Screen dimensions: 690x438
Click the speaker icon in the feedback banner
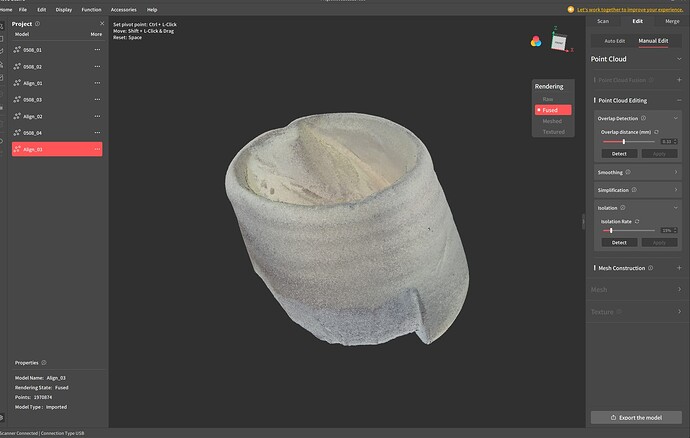click(571, 9)
